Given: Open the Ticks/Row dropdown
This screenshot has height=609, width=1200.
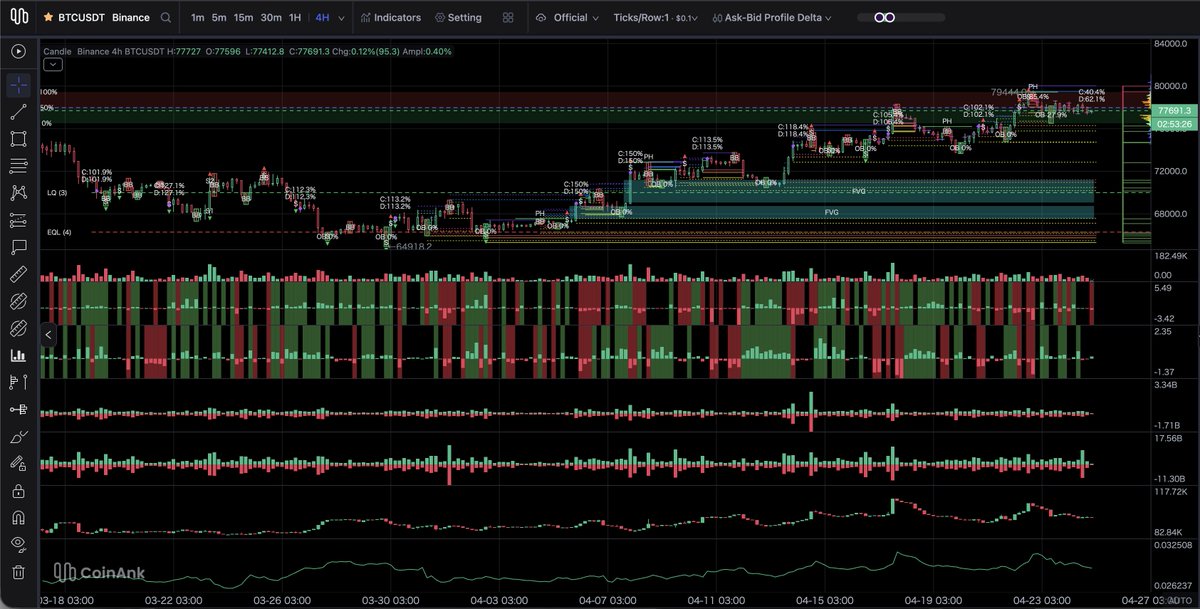Looking at the screenshot, I should (x=656, y=18).
